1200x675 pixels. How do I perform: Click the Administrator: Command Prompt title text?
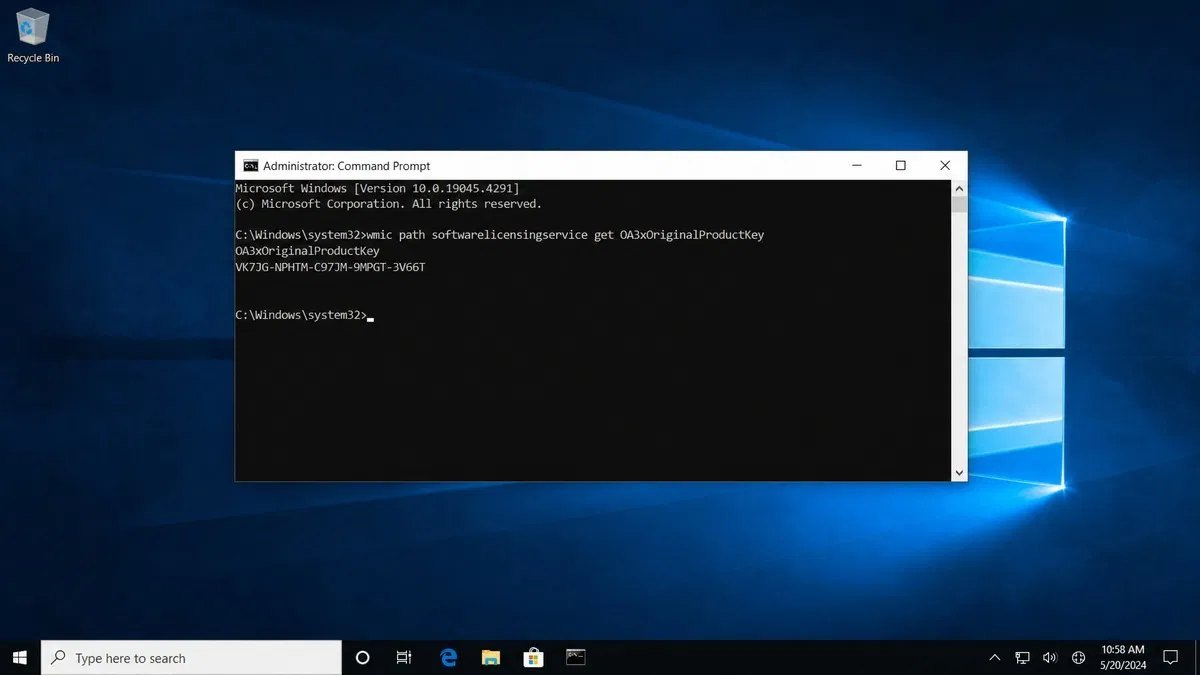347,166
